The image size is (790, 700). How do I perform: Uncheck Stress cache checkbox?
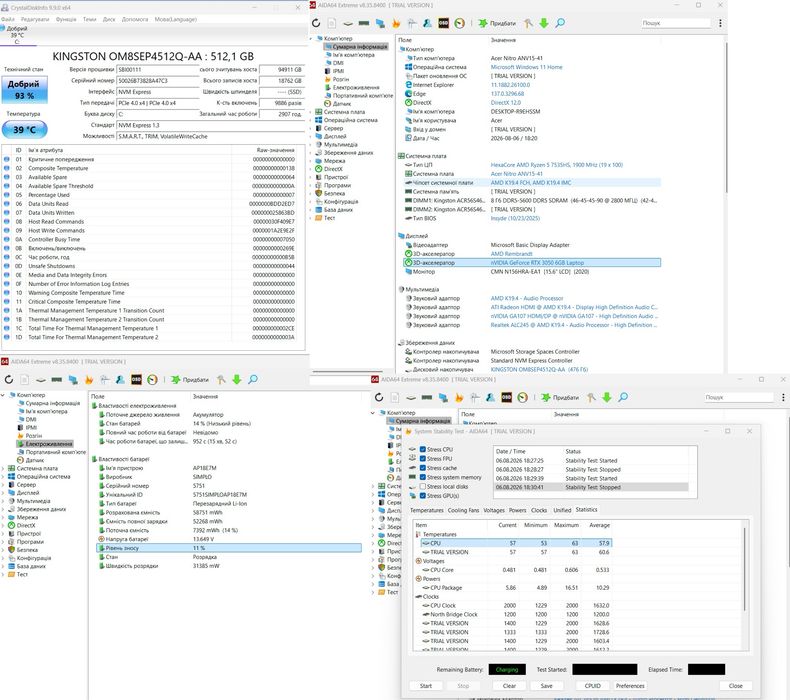coord(423,468)
